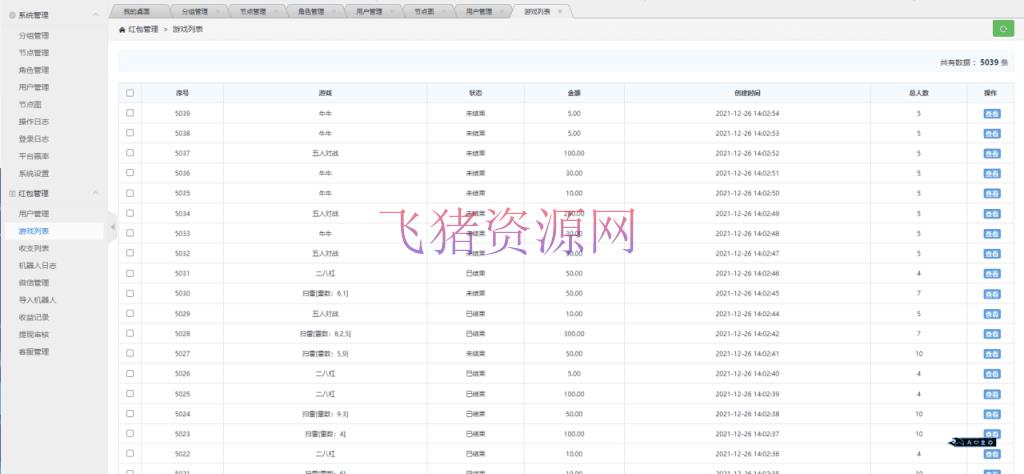Open 提现审核 in the sidebar
This screenshot has width=1024, height=474.
(x=34, y=335)
